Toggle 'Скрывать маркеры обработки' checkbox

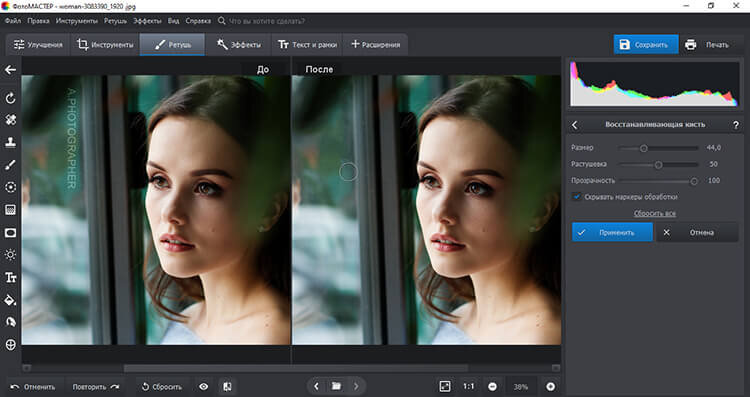pyautogui.click(x=577, y=197)
